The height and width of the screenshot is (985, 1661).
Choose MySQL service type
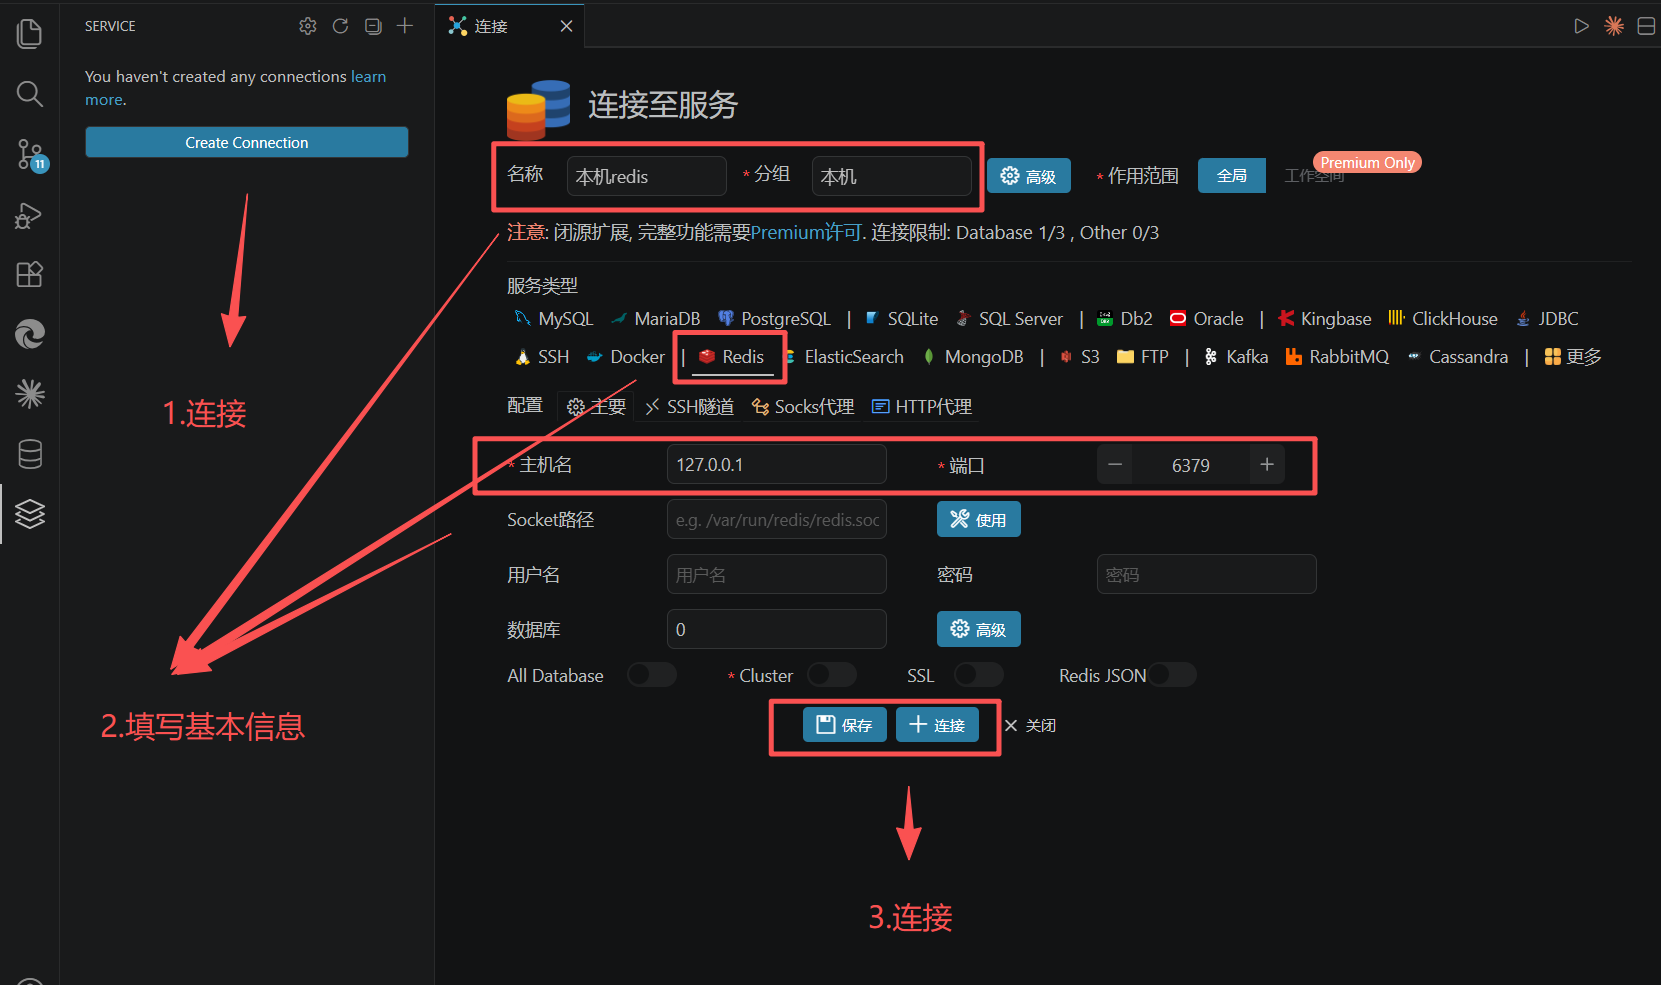click(554, 319)
